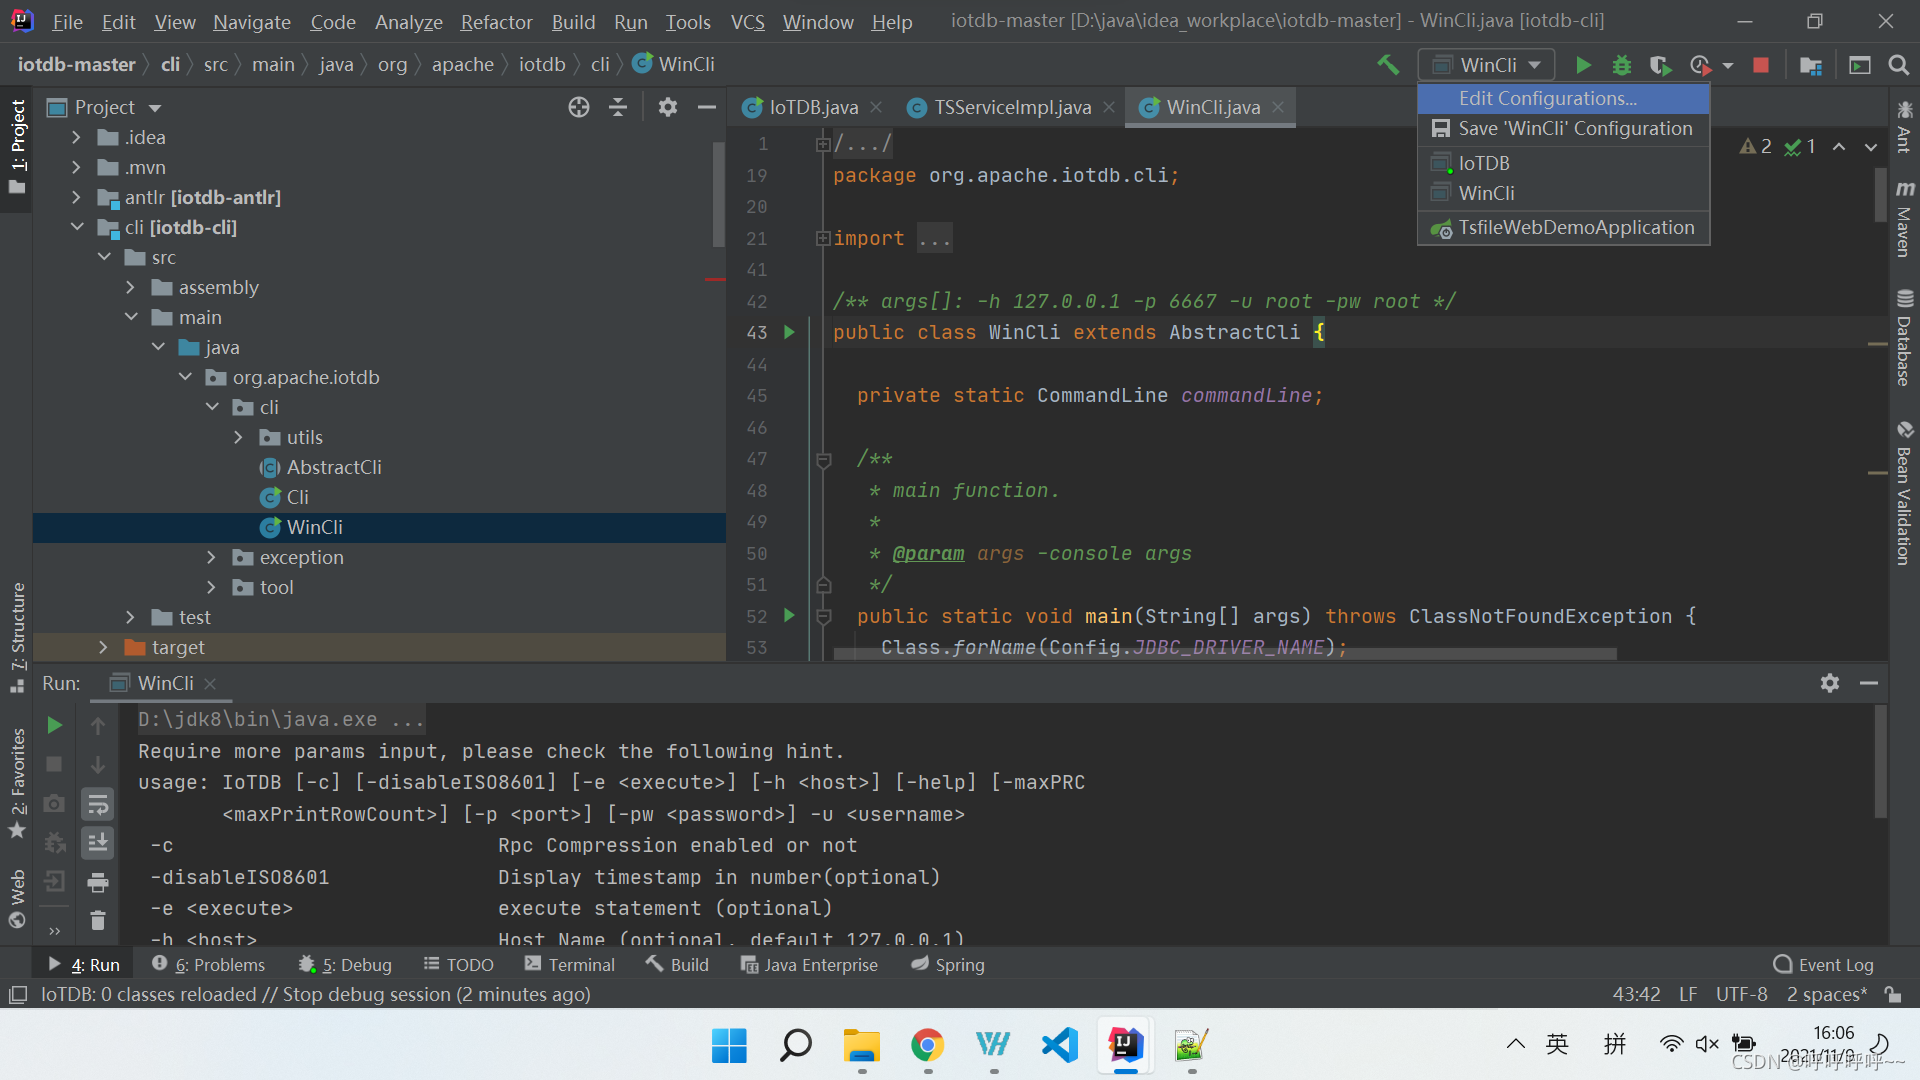Toggle scroll to end in console
The height and width of the screenshot is (1080, 1920).
(98, 843)
